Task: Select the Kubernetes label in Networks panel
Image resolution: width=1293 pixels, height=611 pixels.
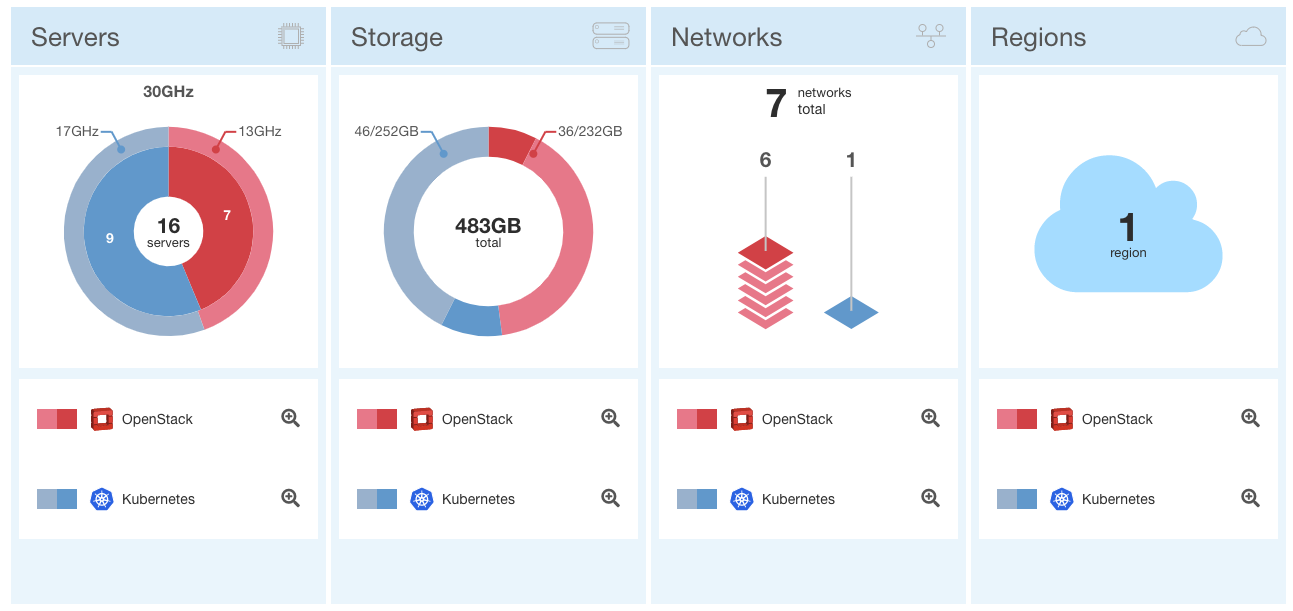Action: (798, 499)
